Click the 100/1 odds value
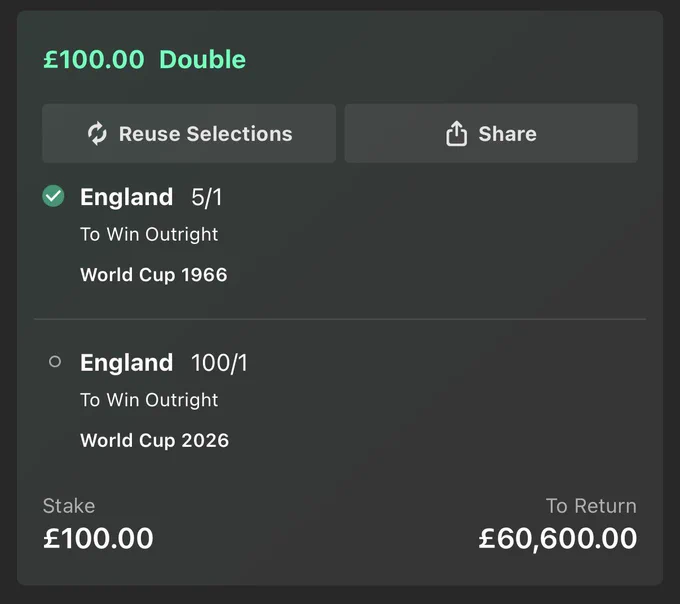Viewport: 680px width, 604px height. click(219, 363)
